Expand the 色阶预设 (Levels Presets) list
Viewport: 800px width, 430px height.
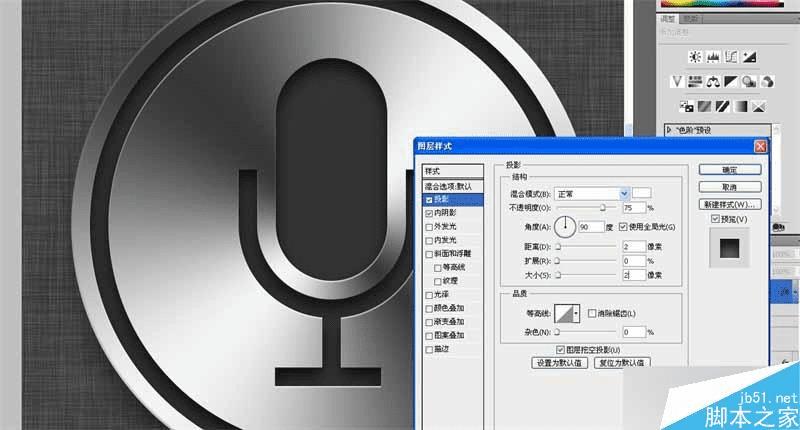669,130
